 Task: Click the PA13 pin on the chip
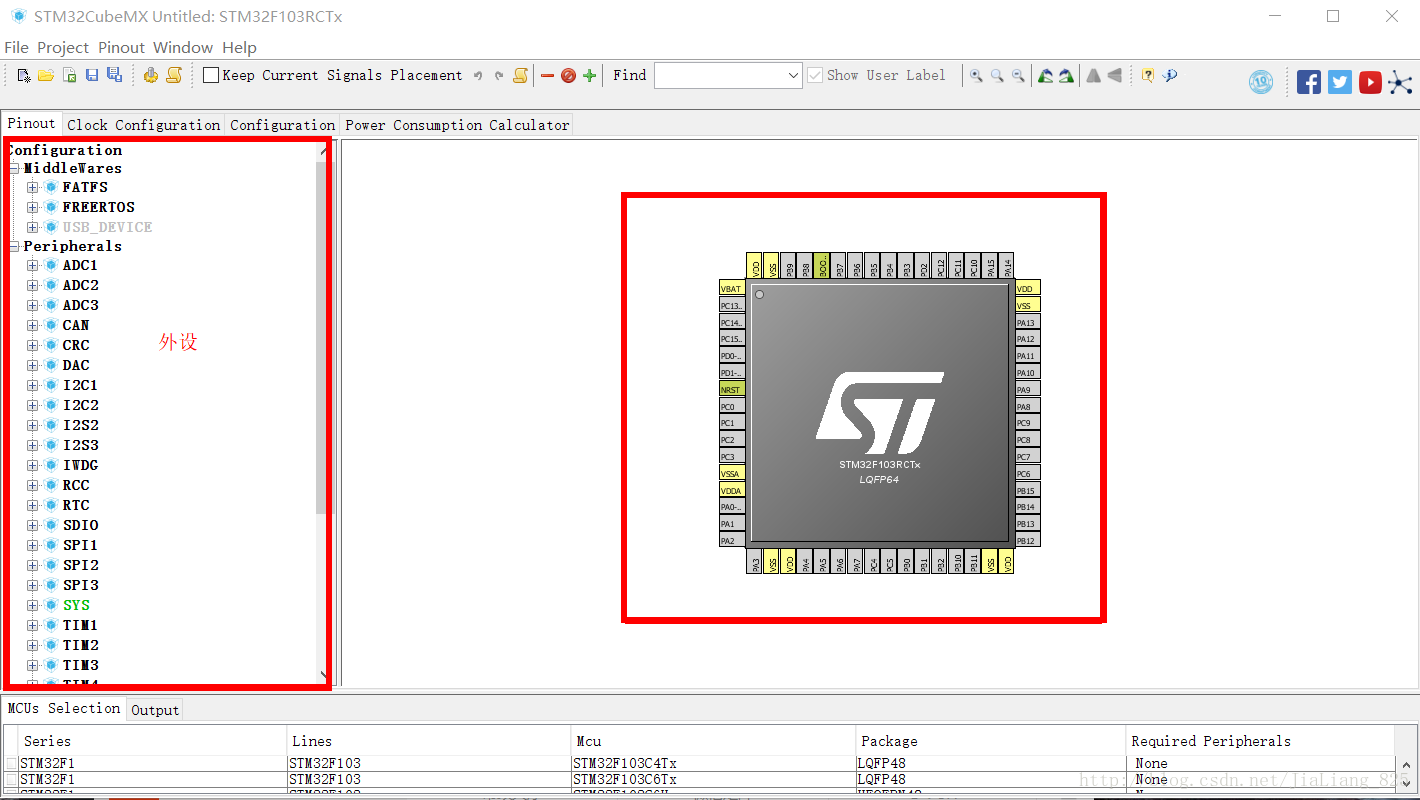coord(1027,322)
